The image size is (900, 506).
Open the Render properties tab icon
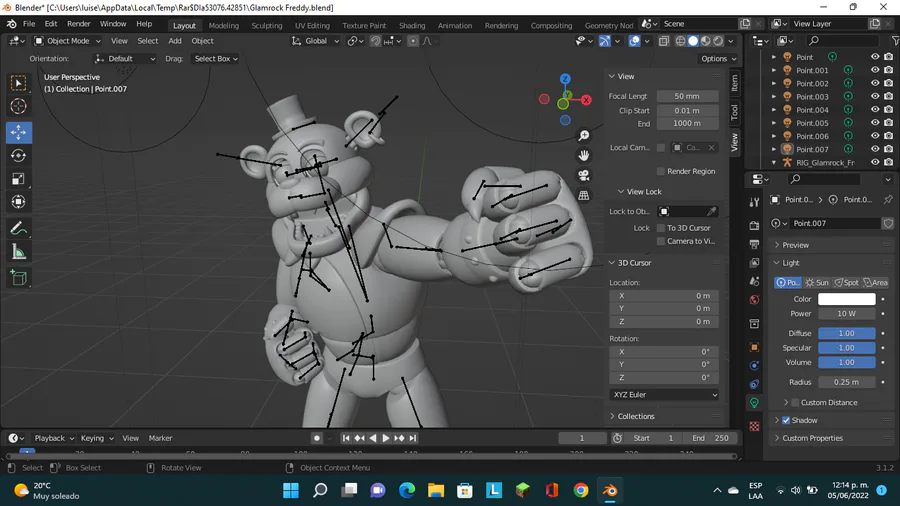click(754, 225)
